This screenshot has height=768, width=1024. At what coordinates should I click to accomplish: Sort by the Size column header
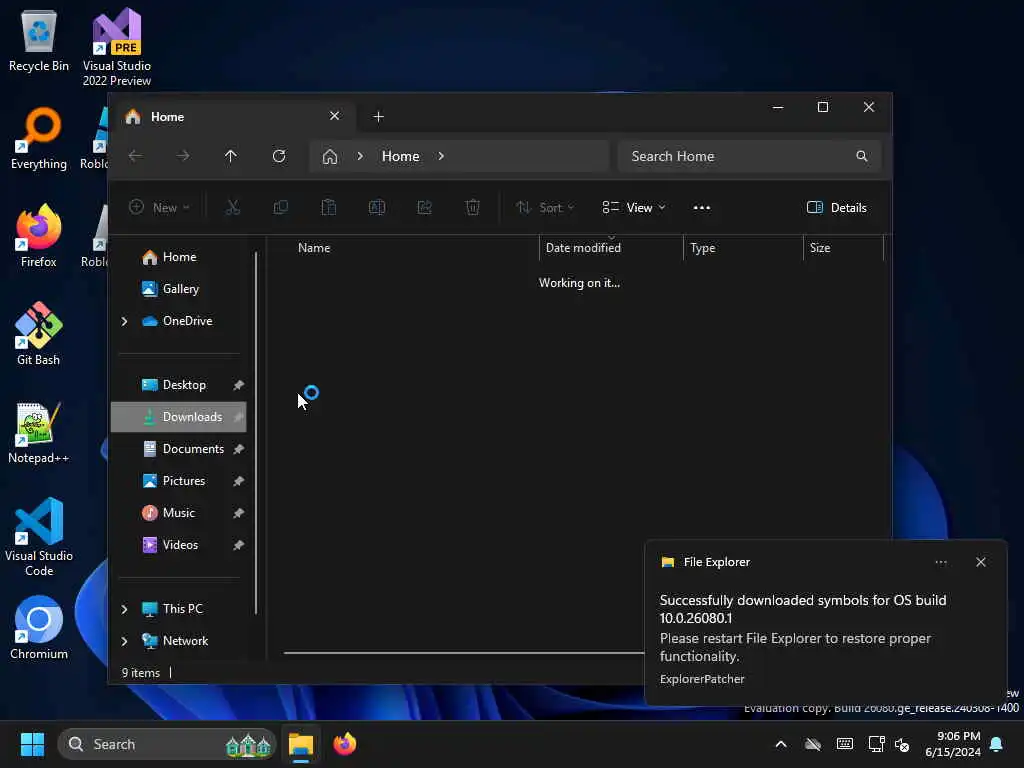tap(843, 248)
